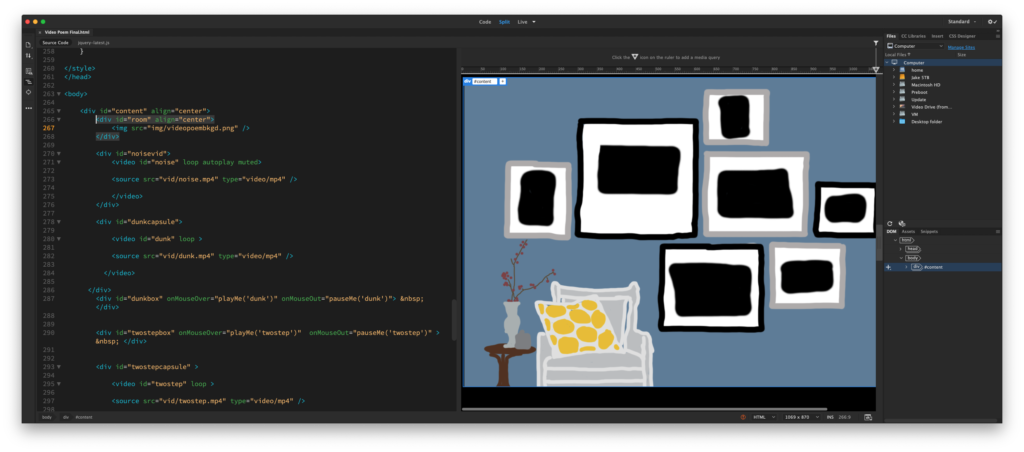The height and width of the screenshot is (452, 1024).
Task: Click the Manage Sites link
Action: pyautogui.click(x=961, y=46)
